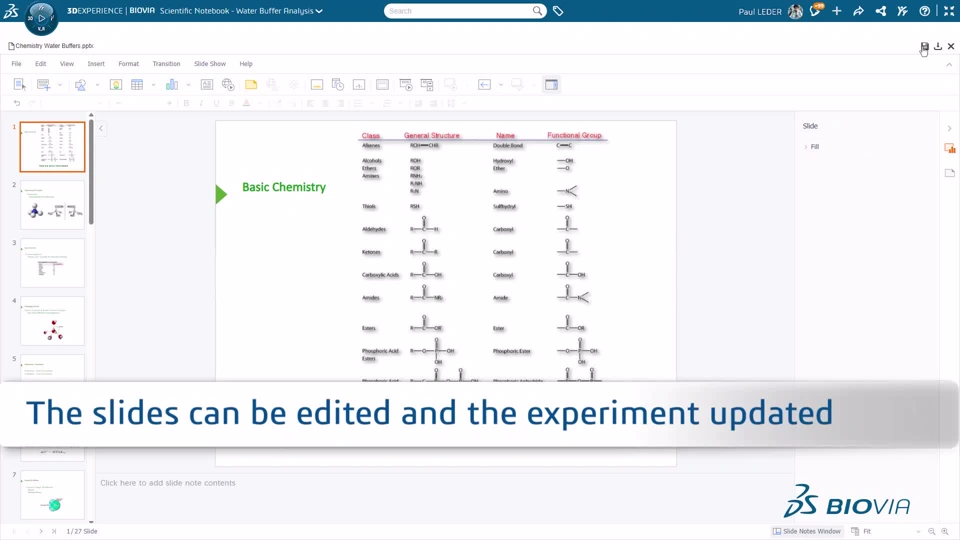The height and width of the screenshot is (540, 960).
Task: Open the notifications chat icon
Action: (x=815, y=11)
